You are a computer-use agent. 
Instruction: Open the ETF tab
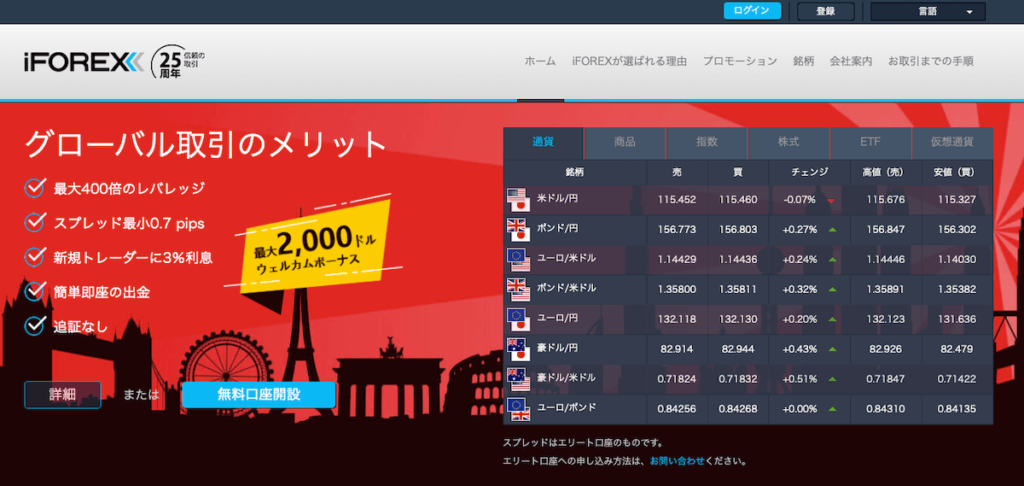tap(871, 142)
